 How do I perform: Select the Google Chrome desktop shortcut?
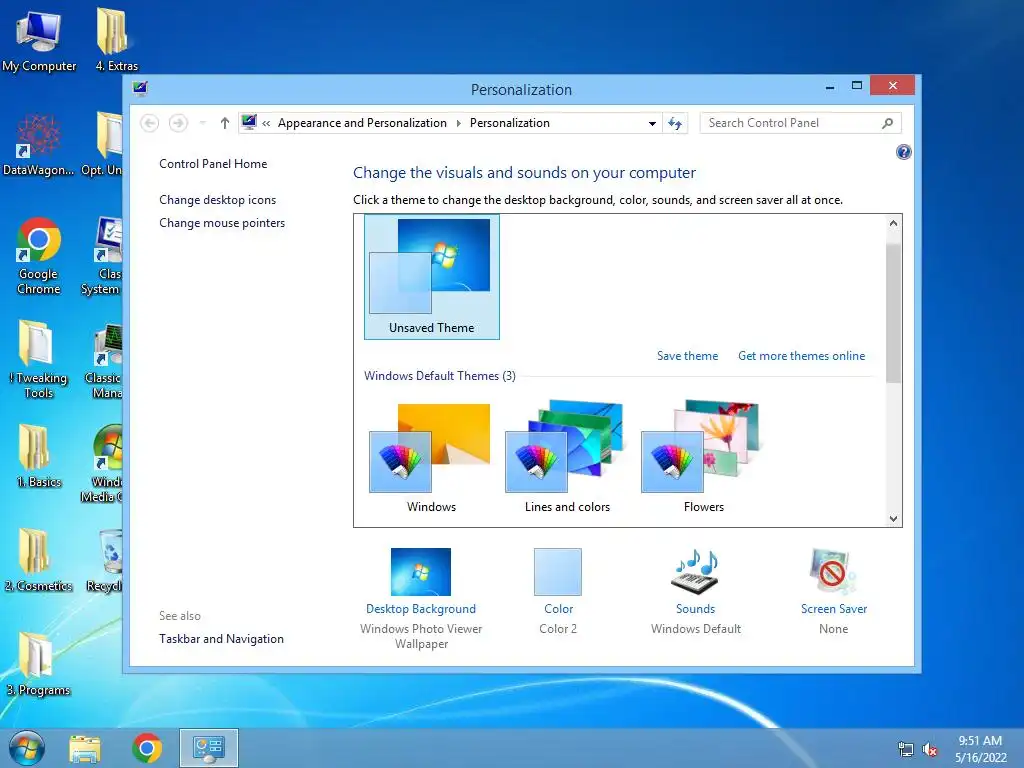[39, 256]
